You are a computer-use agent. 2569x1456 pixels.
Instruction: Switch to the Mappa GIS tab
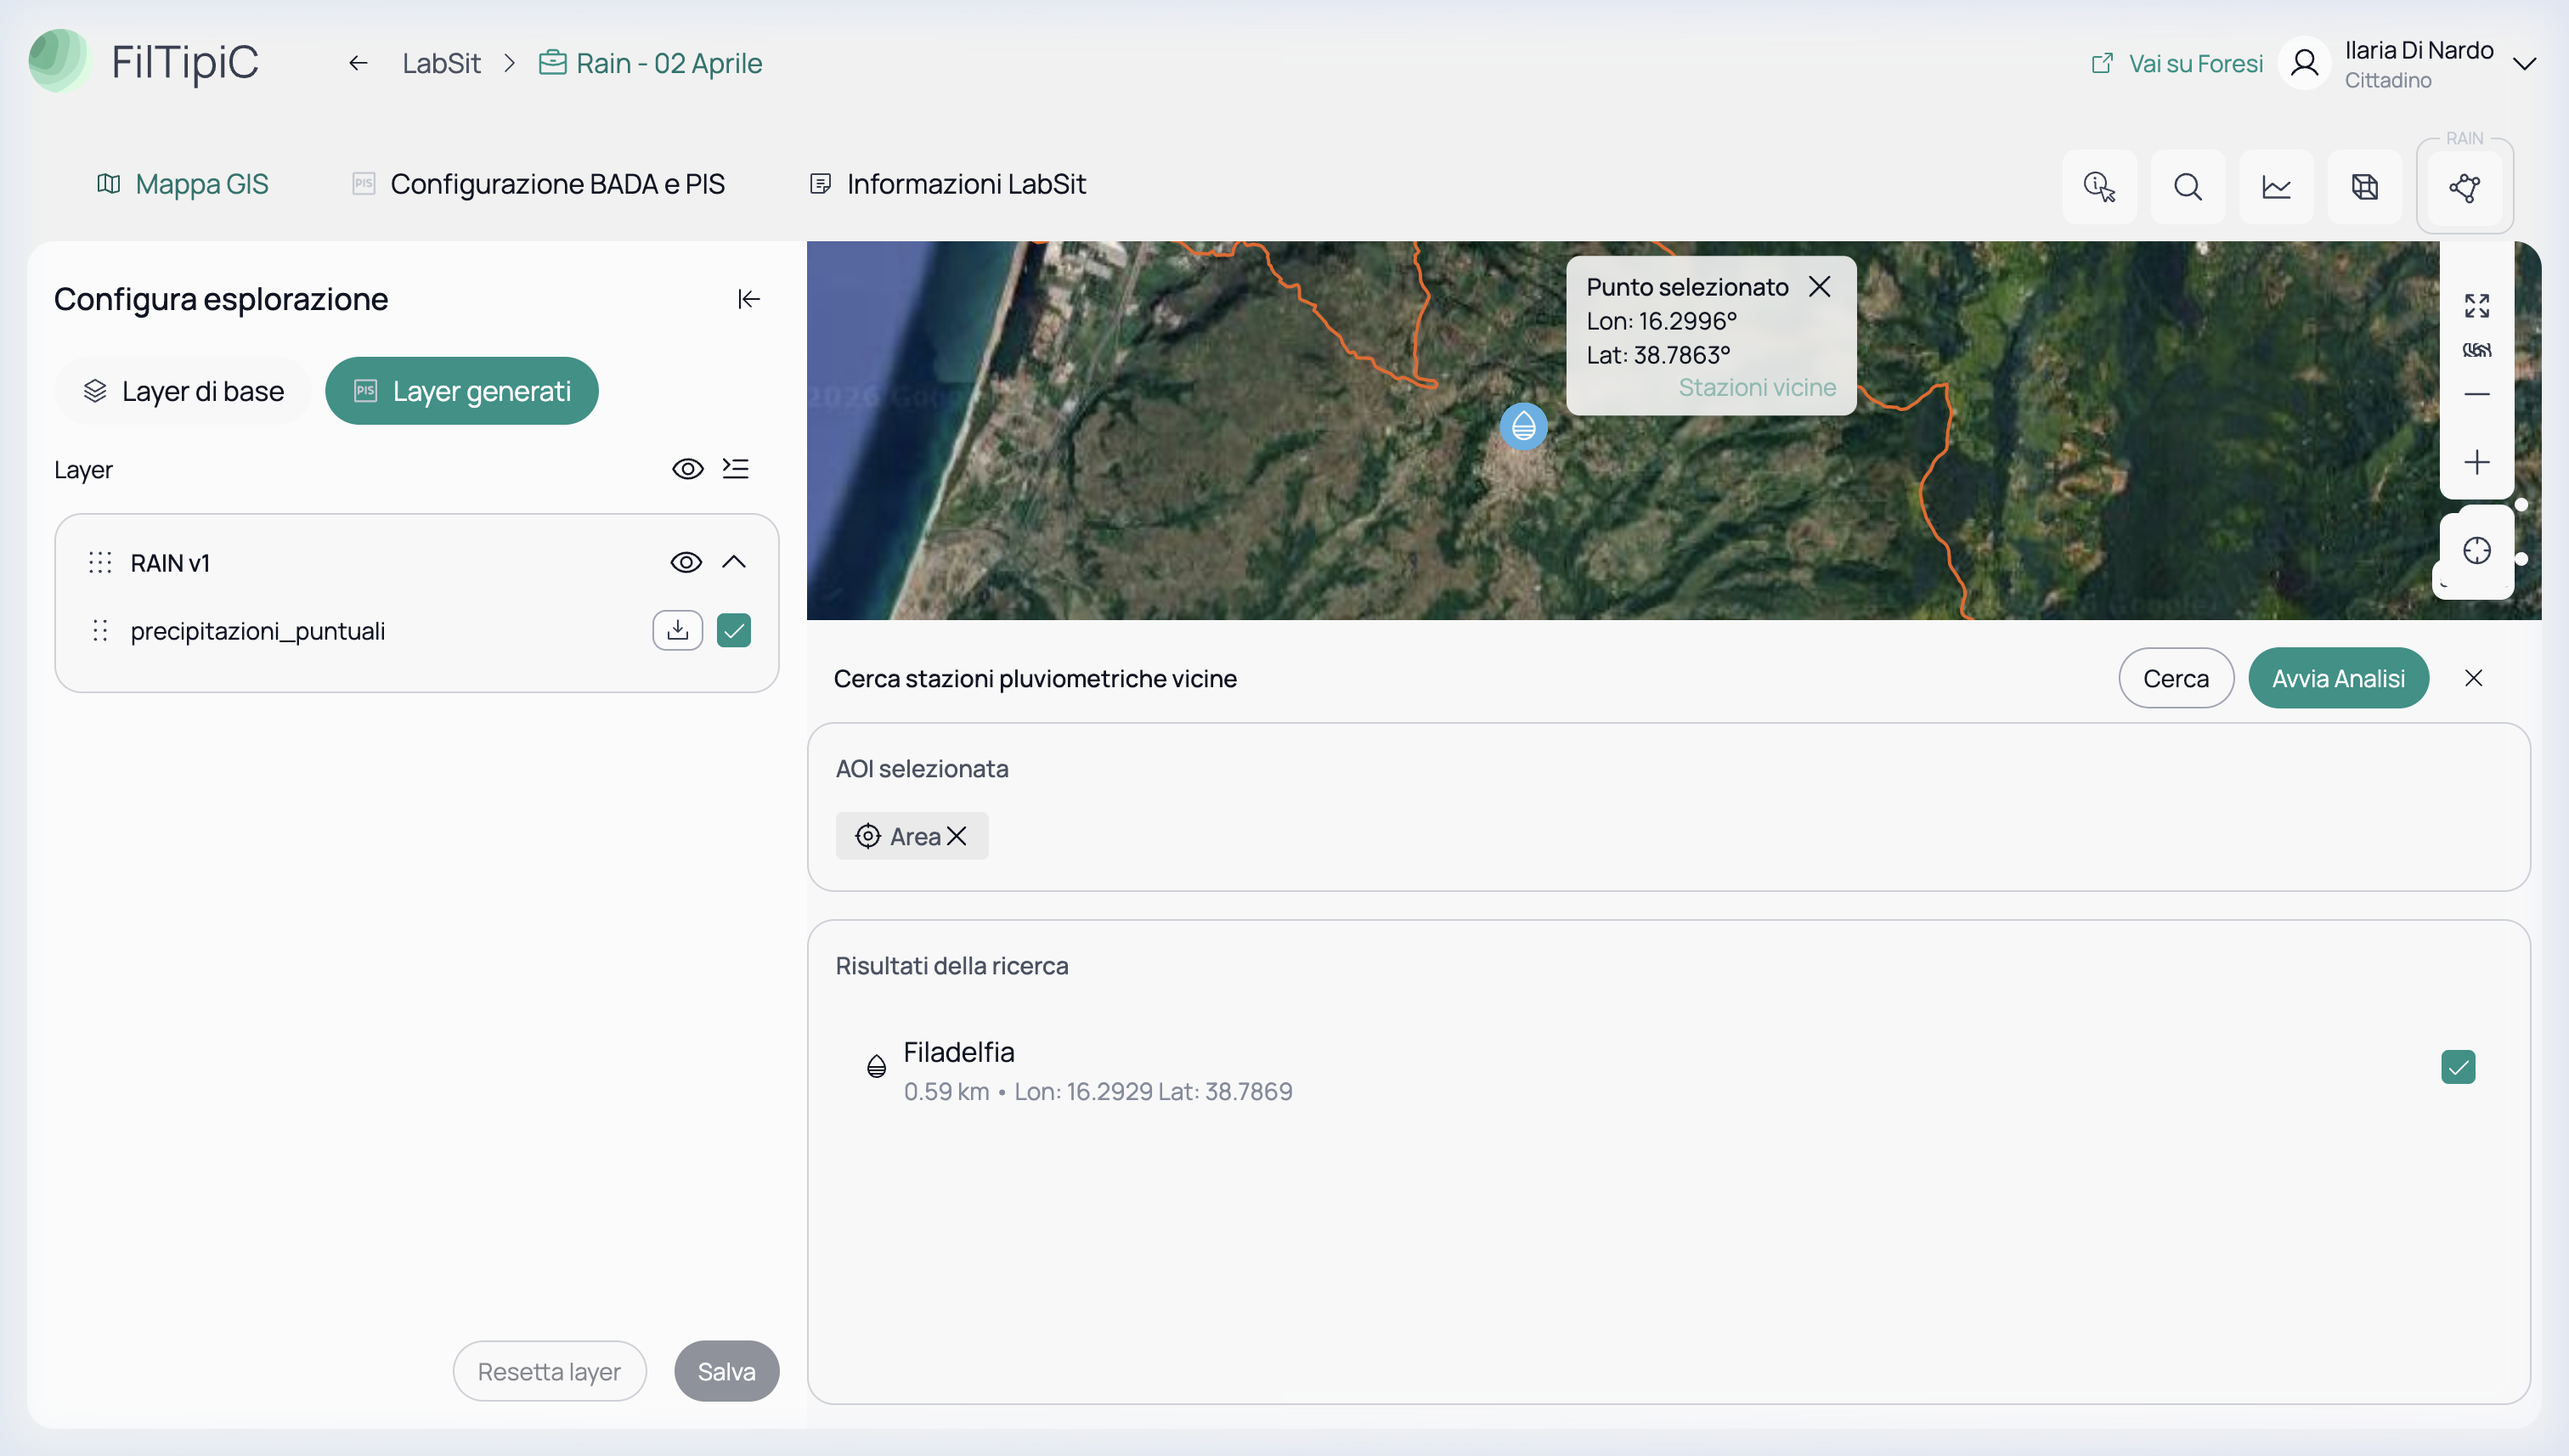[x=183, y=184]
